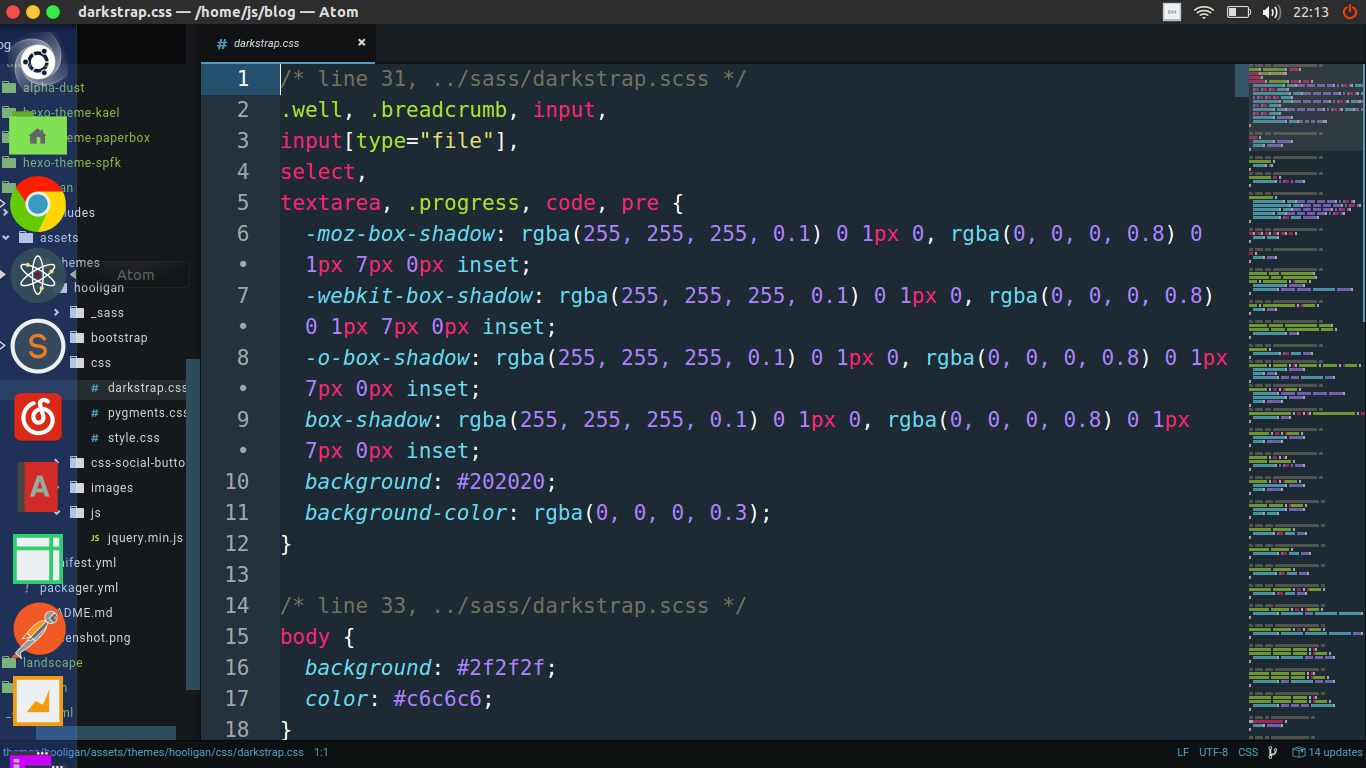This screenshot has width=1366, height=768.
Task: Open packager.yml from the tree
Action: [x=79, y=588]
